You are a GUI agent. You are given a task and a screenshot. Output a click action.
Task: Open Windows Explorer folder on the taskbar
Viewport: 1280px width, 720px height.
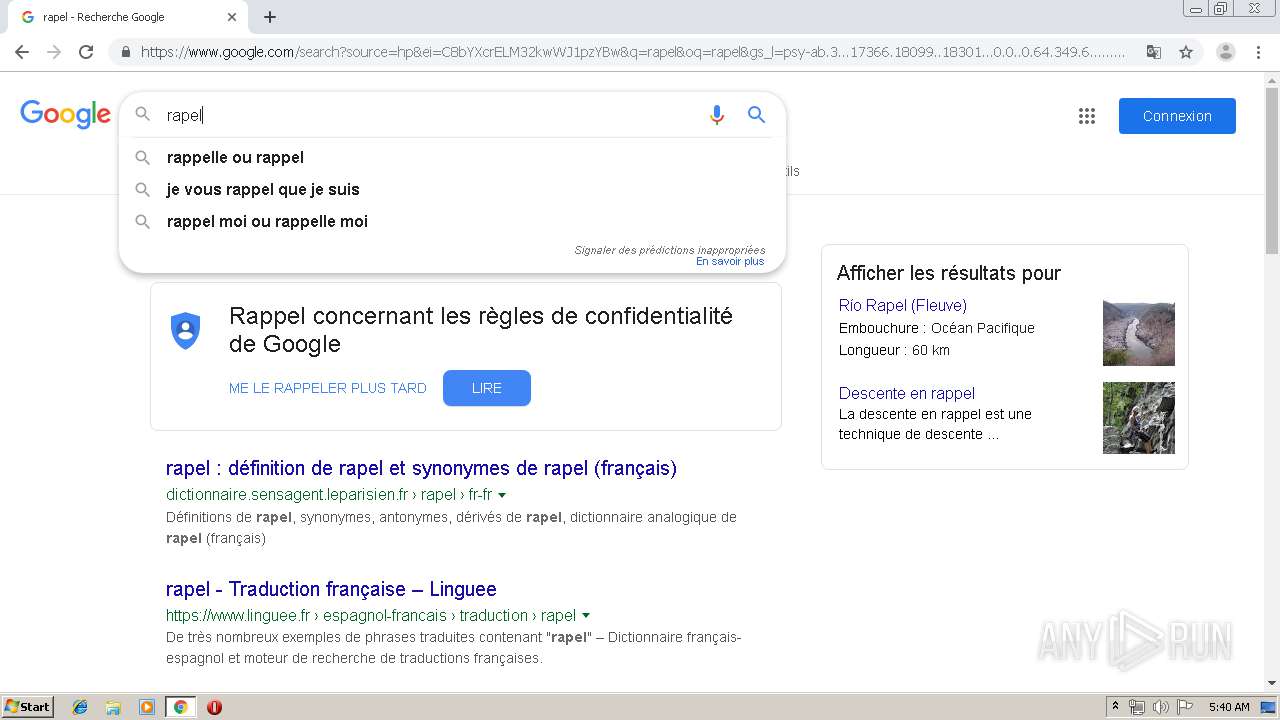click(x=113, y=707)
